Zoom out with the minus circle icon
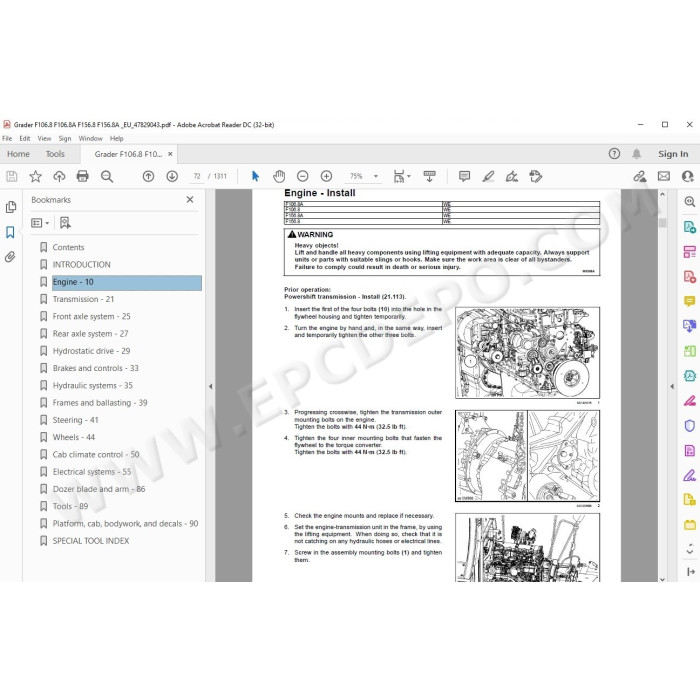Image resolution: width=700 pixels, height=700 pixels. pos(303,176)
